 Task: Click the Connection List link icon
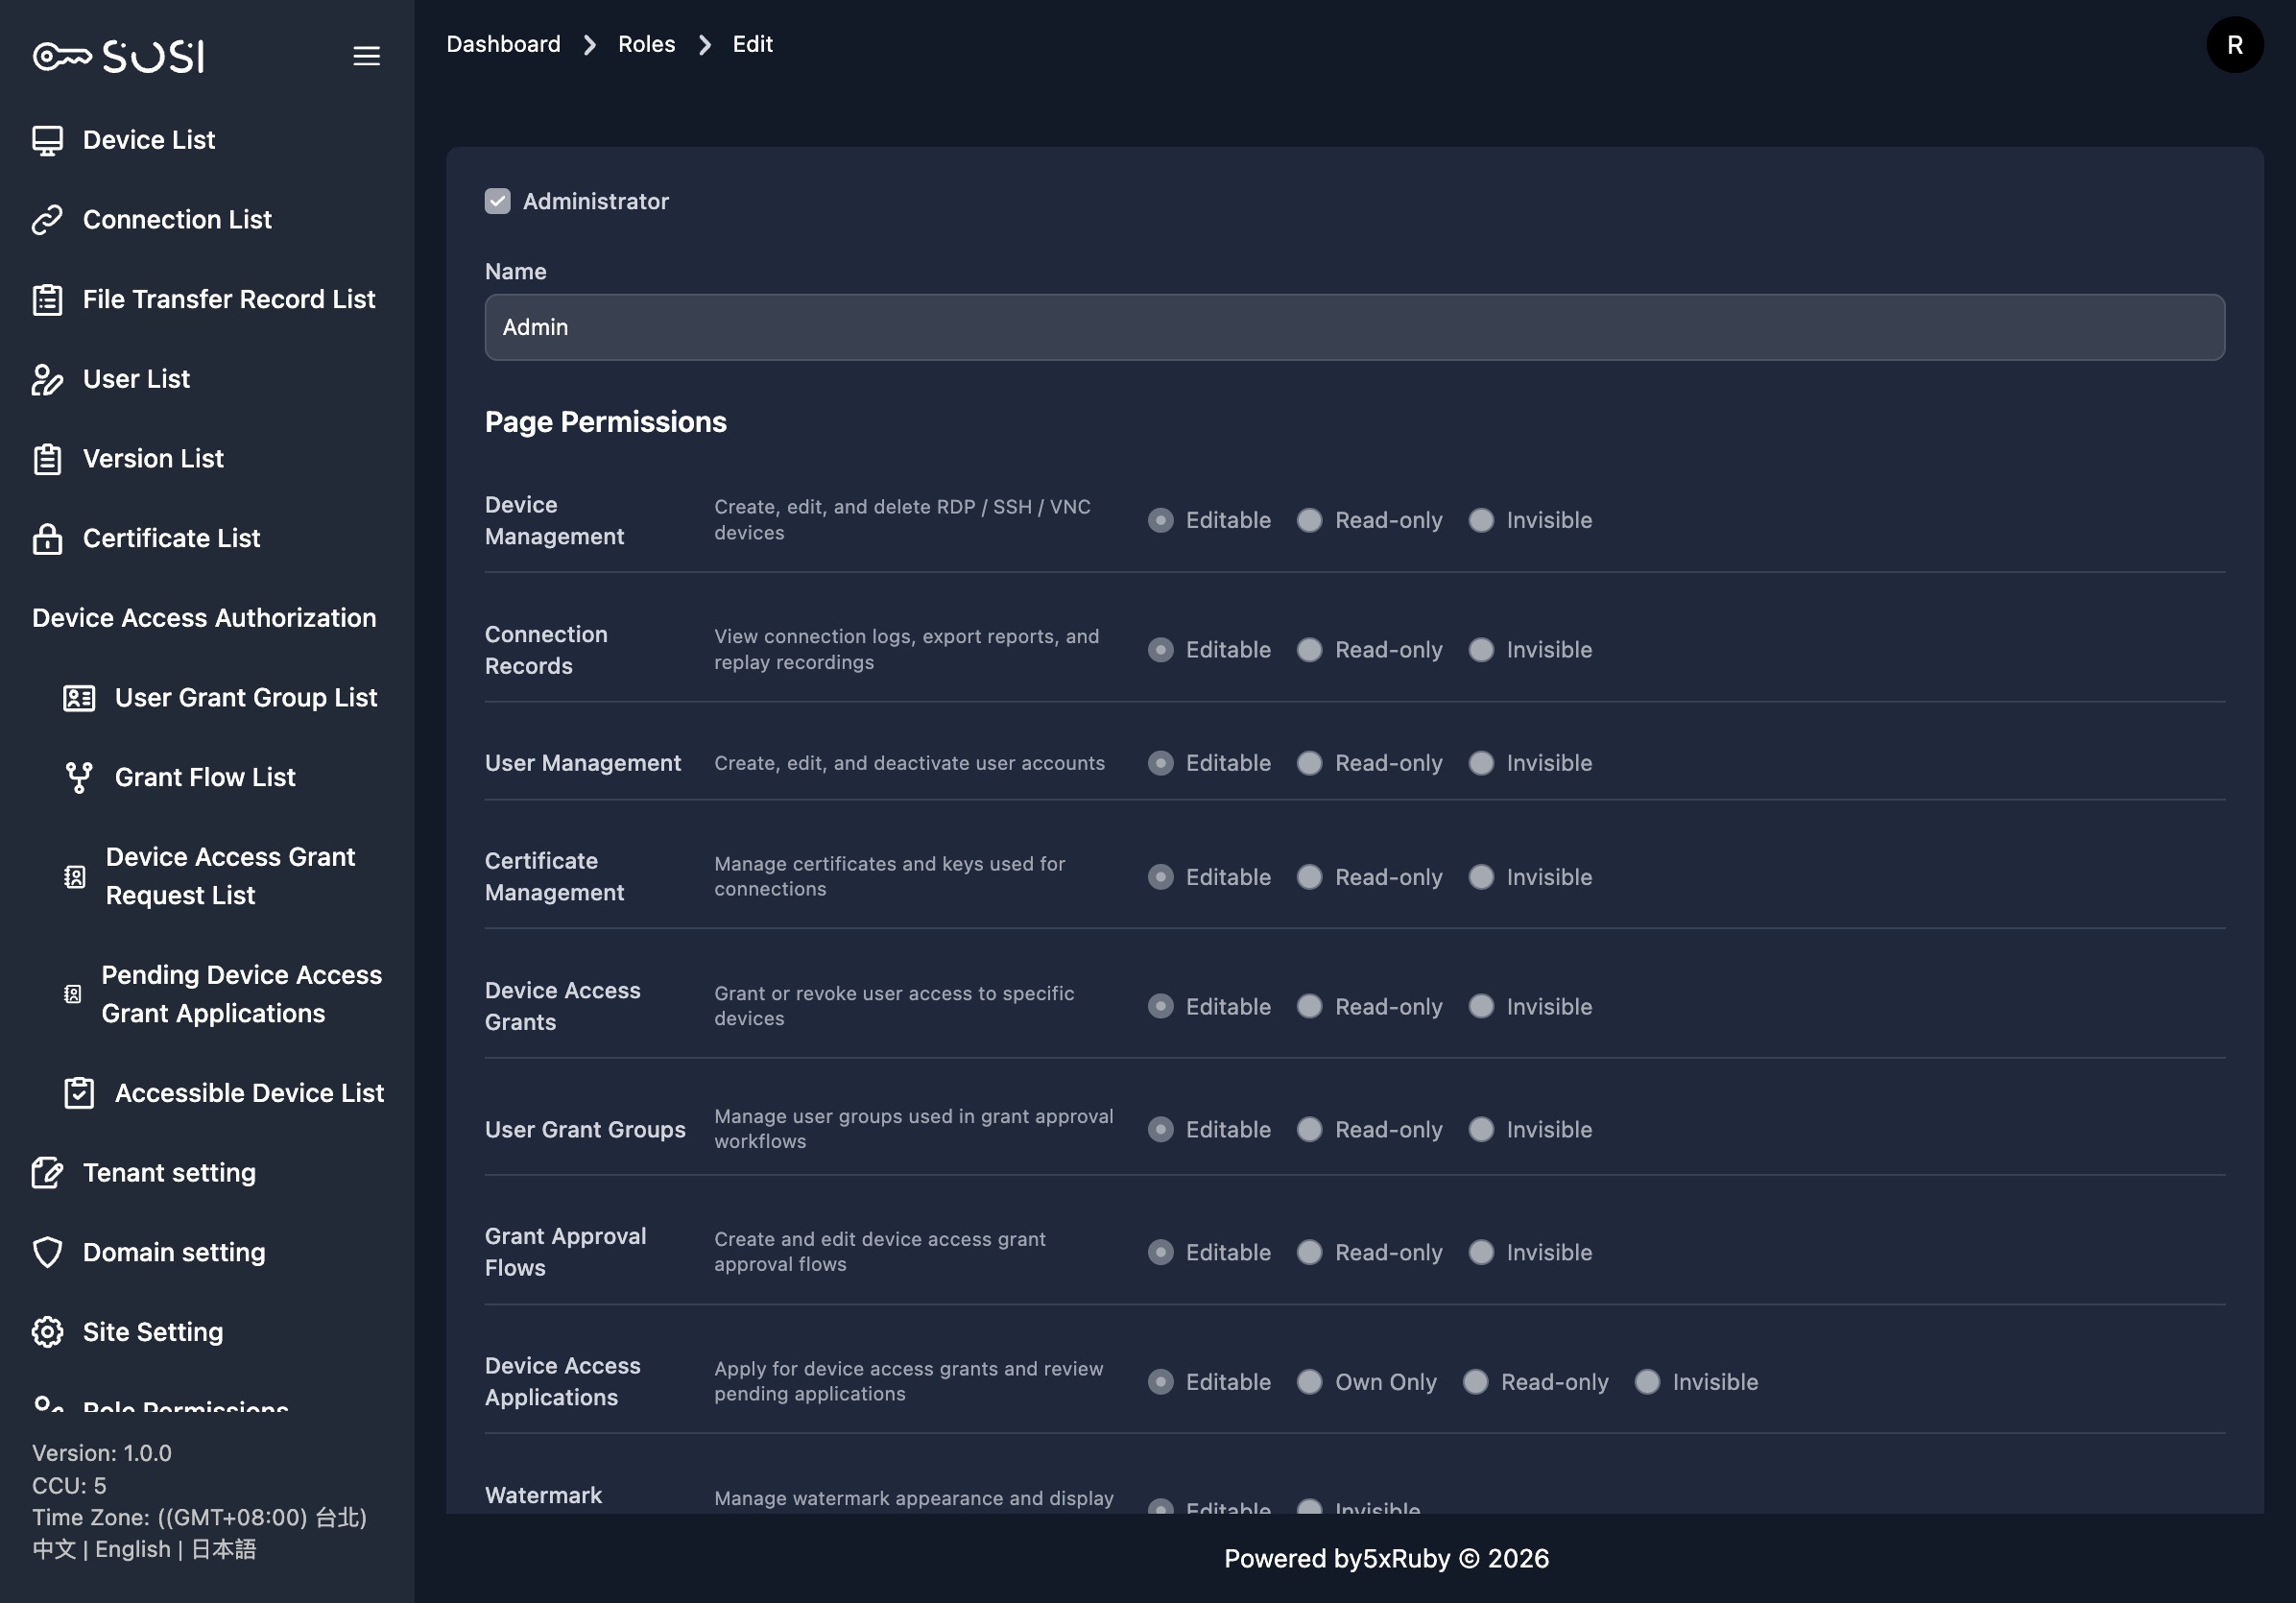coord(47,220)
